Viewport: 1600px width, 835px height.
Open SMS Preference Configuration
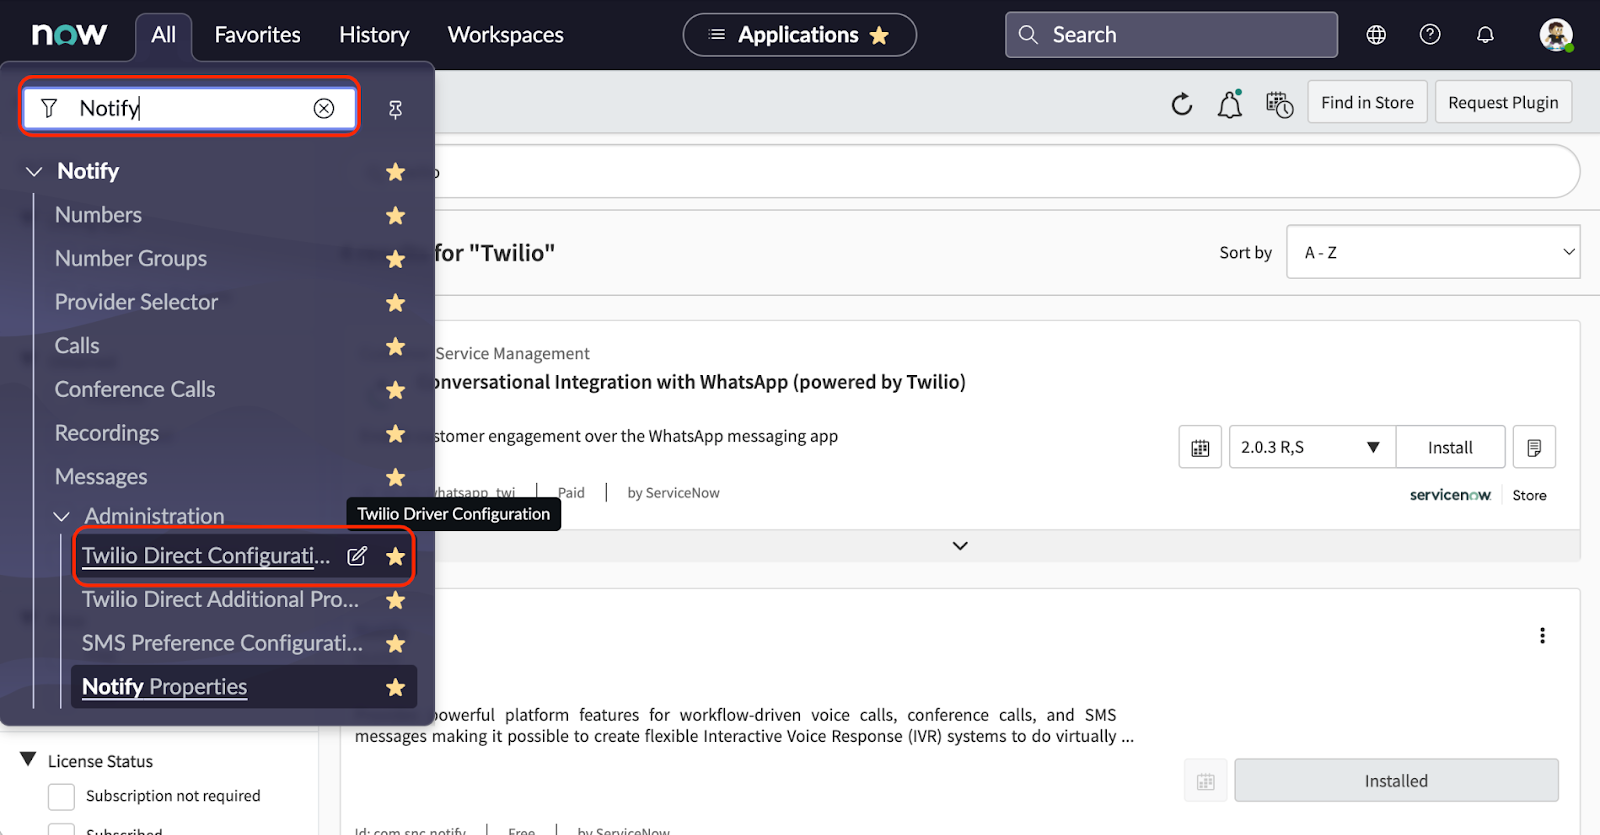(222, 643)
